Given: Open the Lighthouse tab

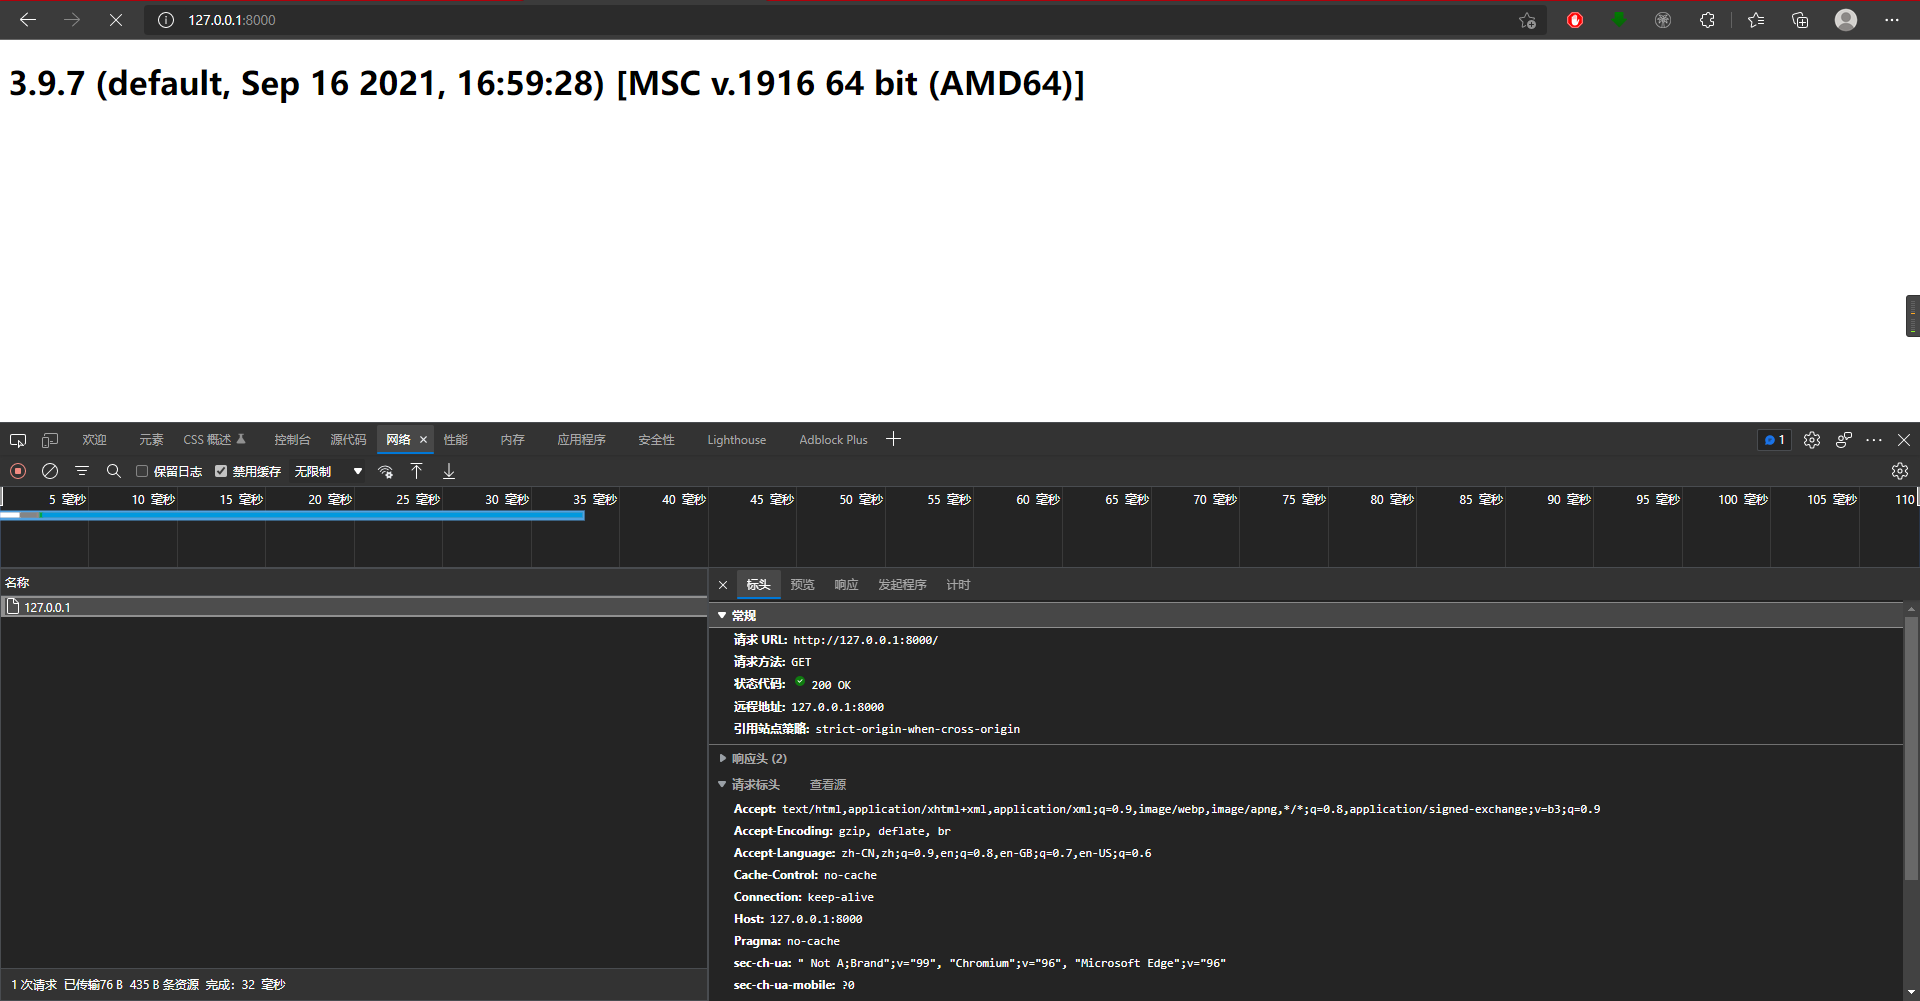Looking at the screenshot, I should pos(737,440).
